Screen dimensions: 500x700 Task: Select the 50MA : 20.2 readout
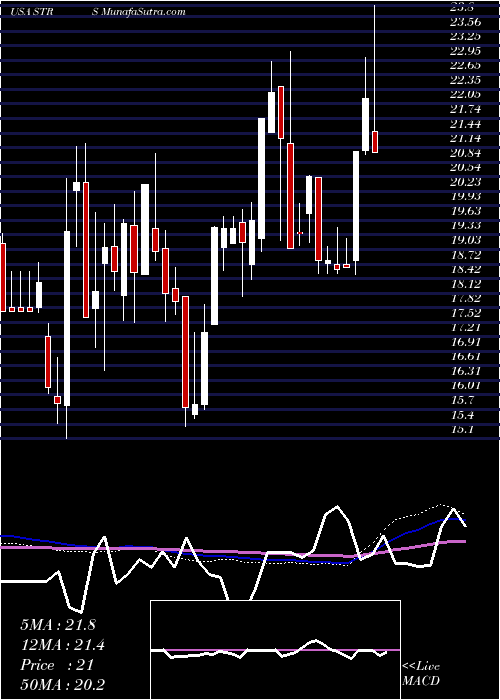(62, 685)
